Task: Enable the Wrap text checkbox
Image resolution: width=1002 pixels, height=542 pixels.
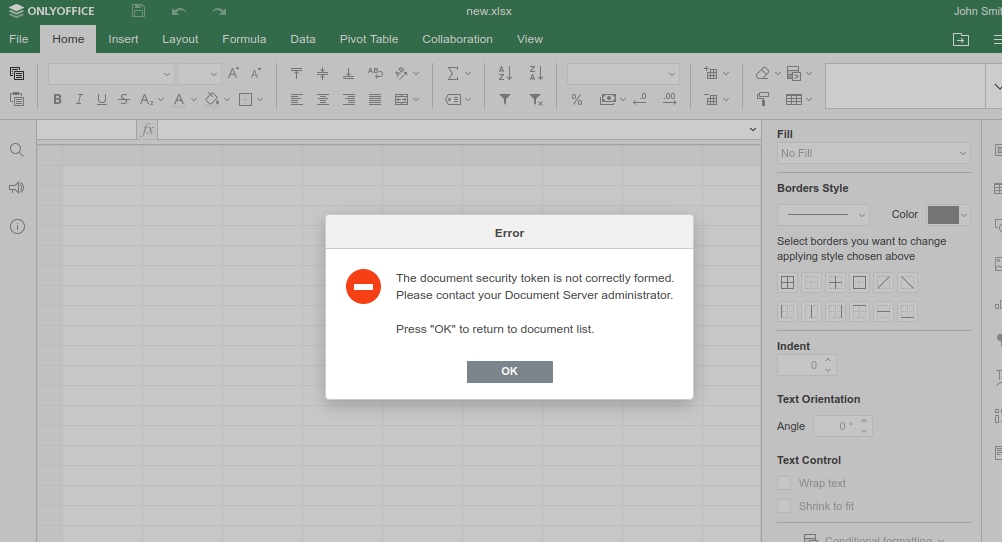Action: [784, 483]
